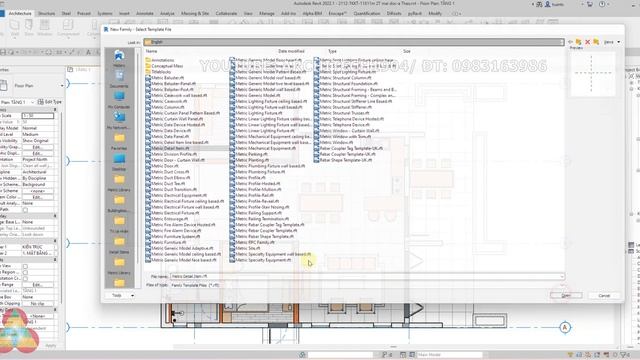Open the Floor Plan type selector dropdown
Image resolution: width=640 pixels, height=360 pixels.
[62, 86]
